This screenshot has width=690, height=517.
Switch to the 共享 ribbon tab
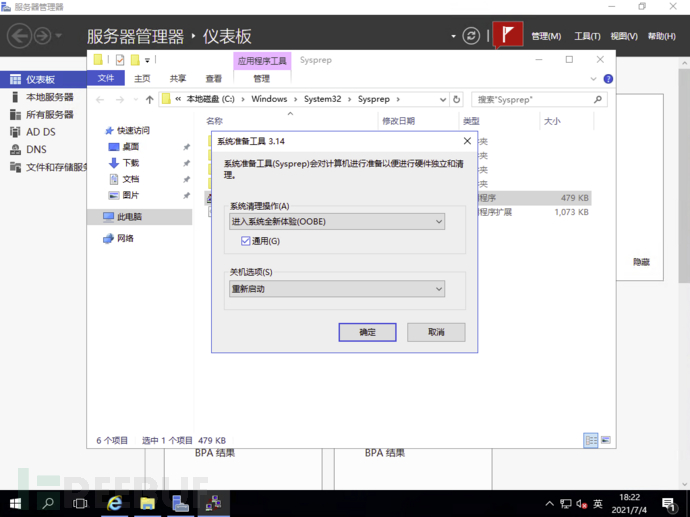(178, 78)
